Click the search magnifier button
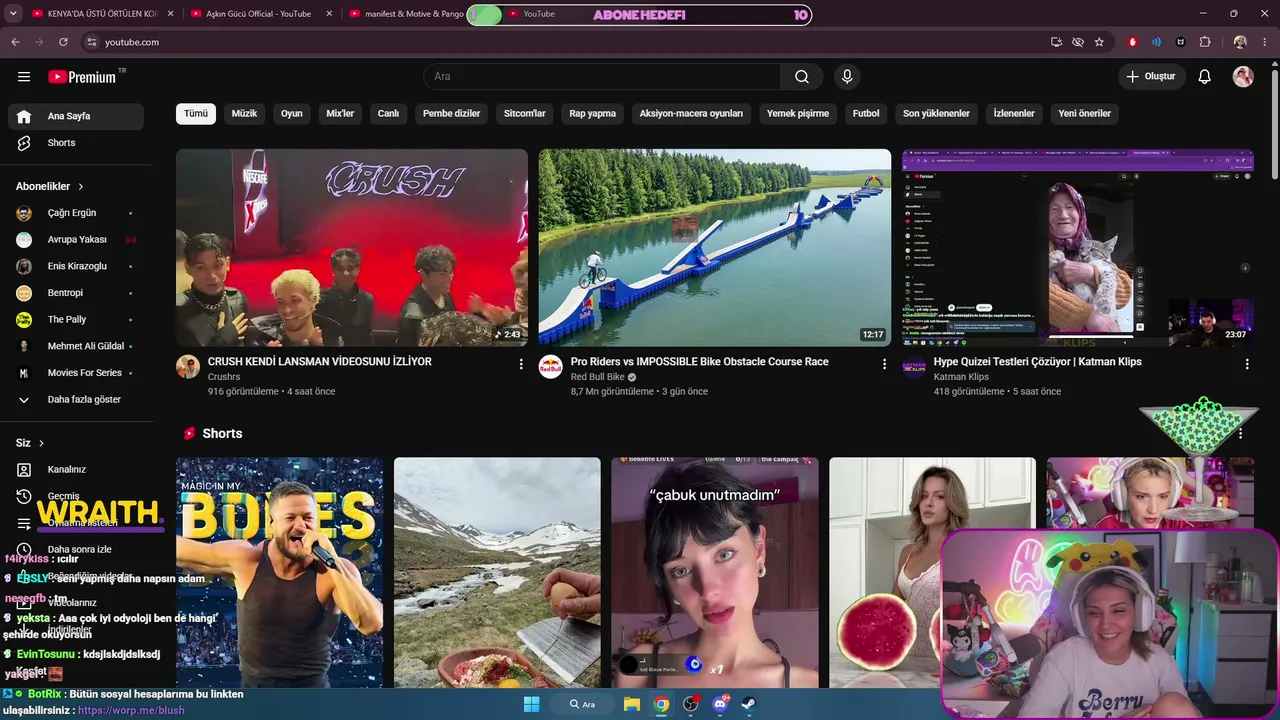 [802, 77]
